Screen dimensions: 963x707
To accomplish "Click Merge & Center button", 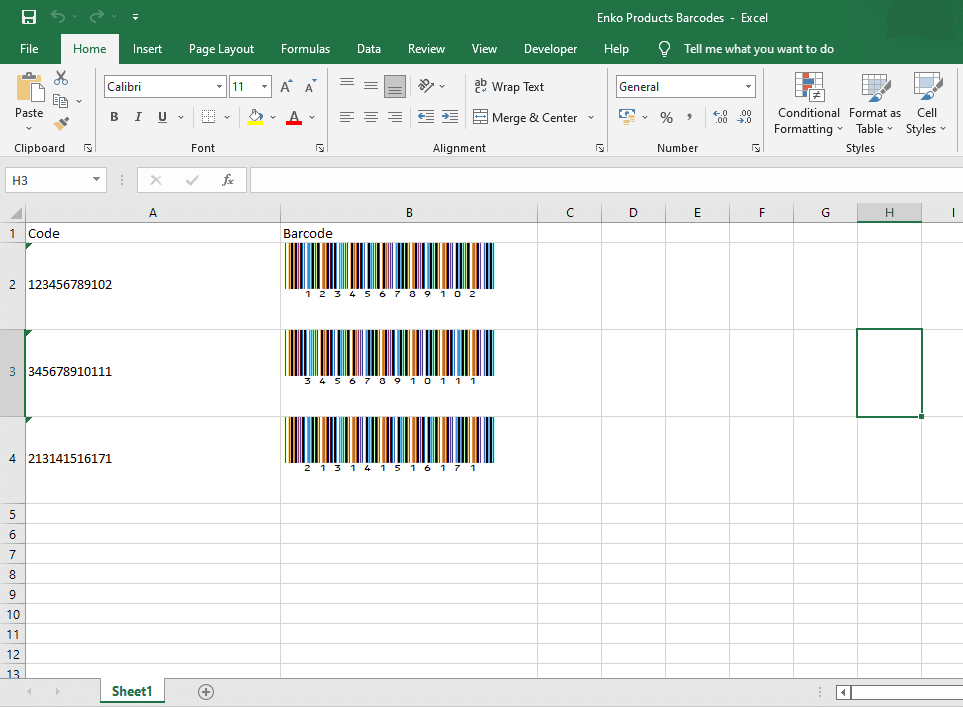I will [526, 117].
